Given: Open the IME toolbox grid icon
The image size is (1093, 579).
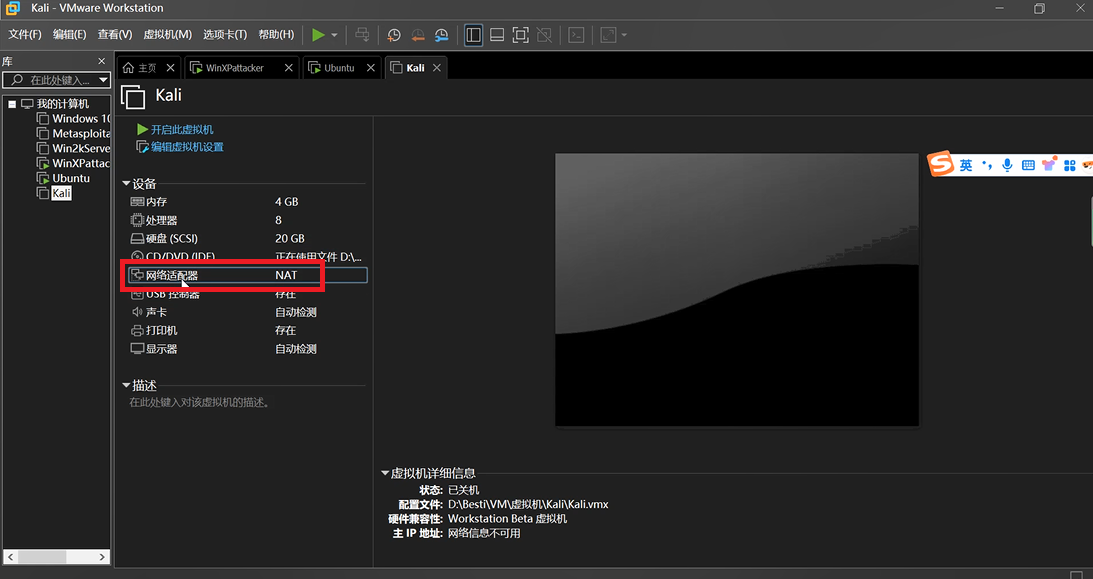Looking at the screenshot, I should pos(1070,165).
